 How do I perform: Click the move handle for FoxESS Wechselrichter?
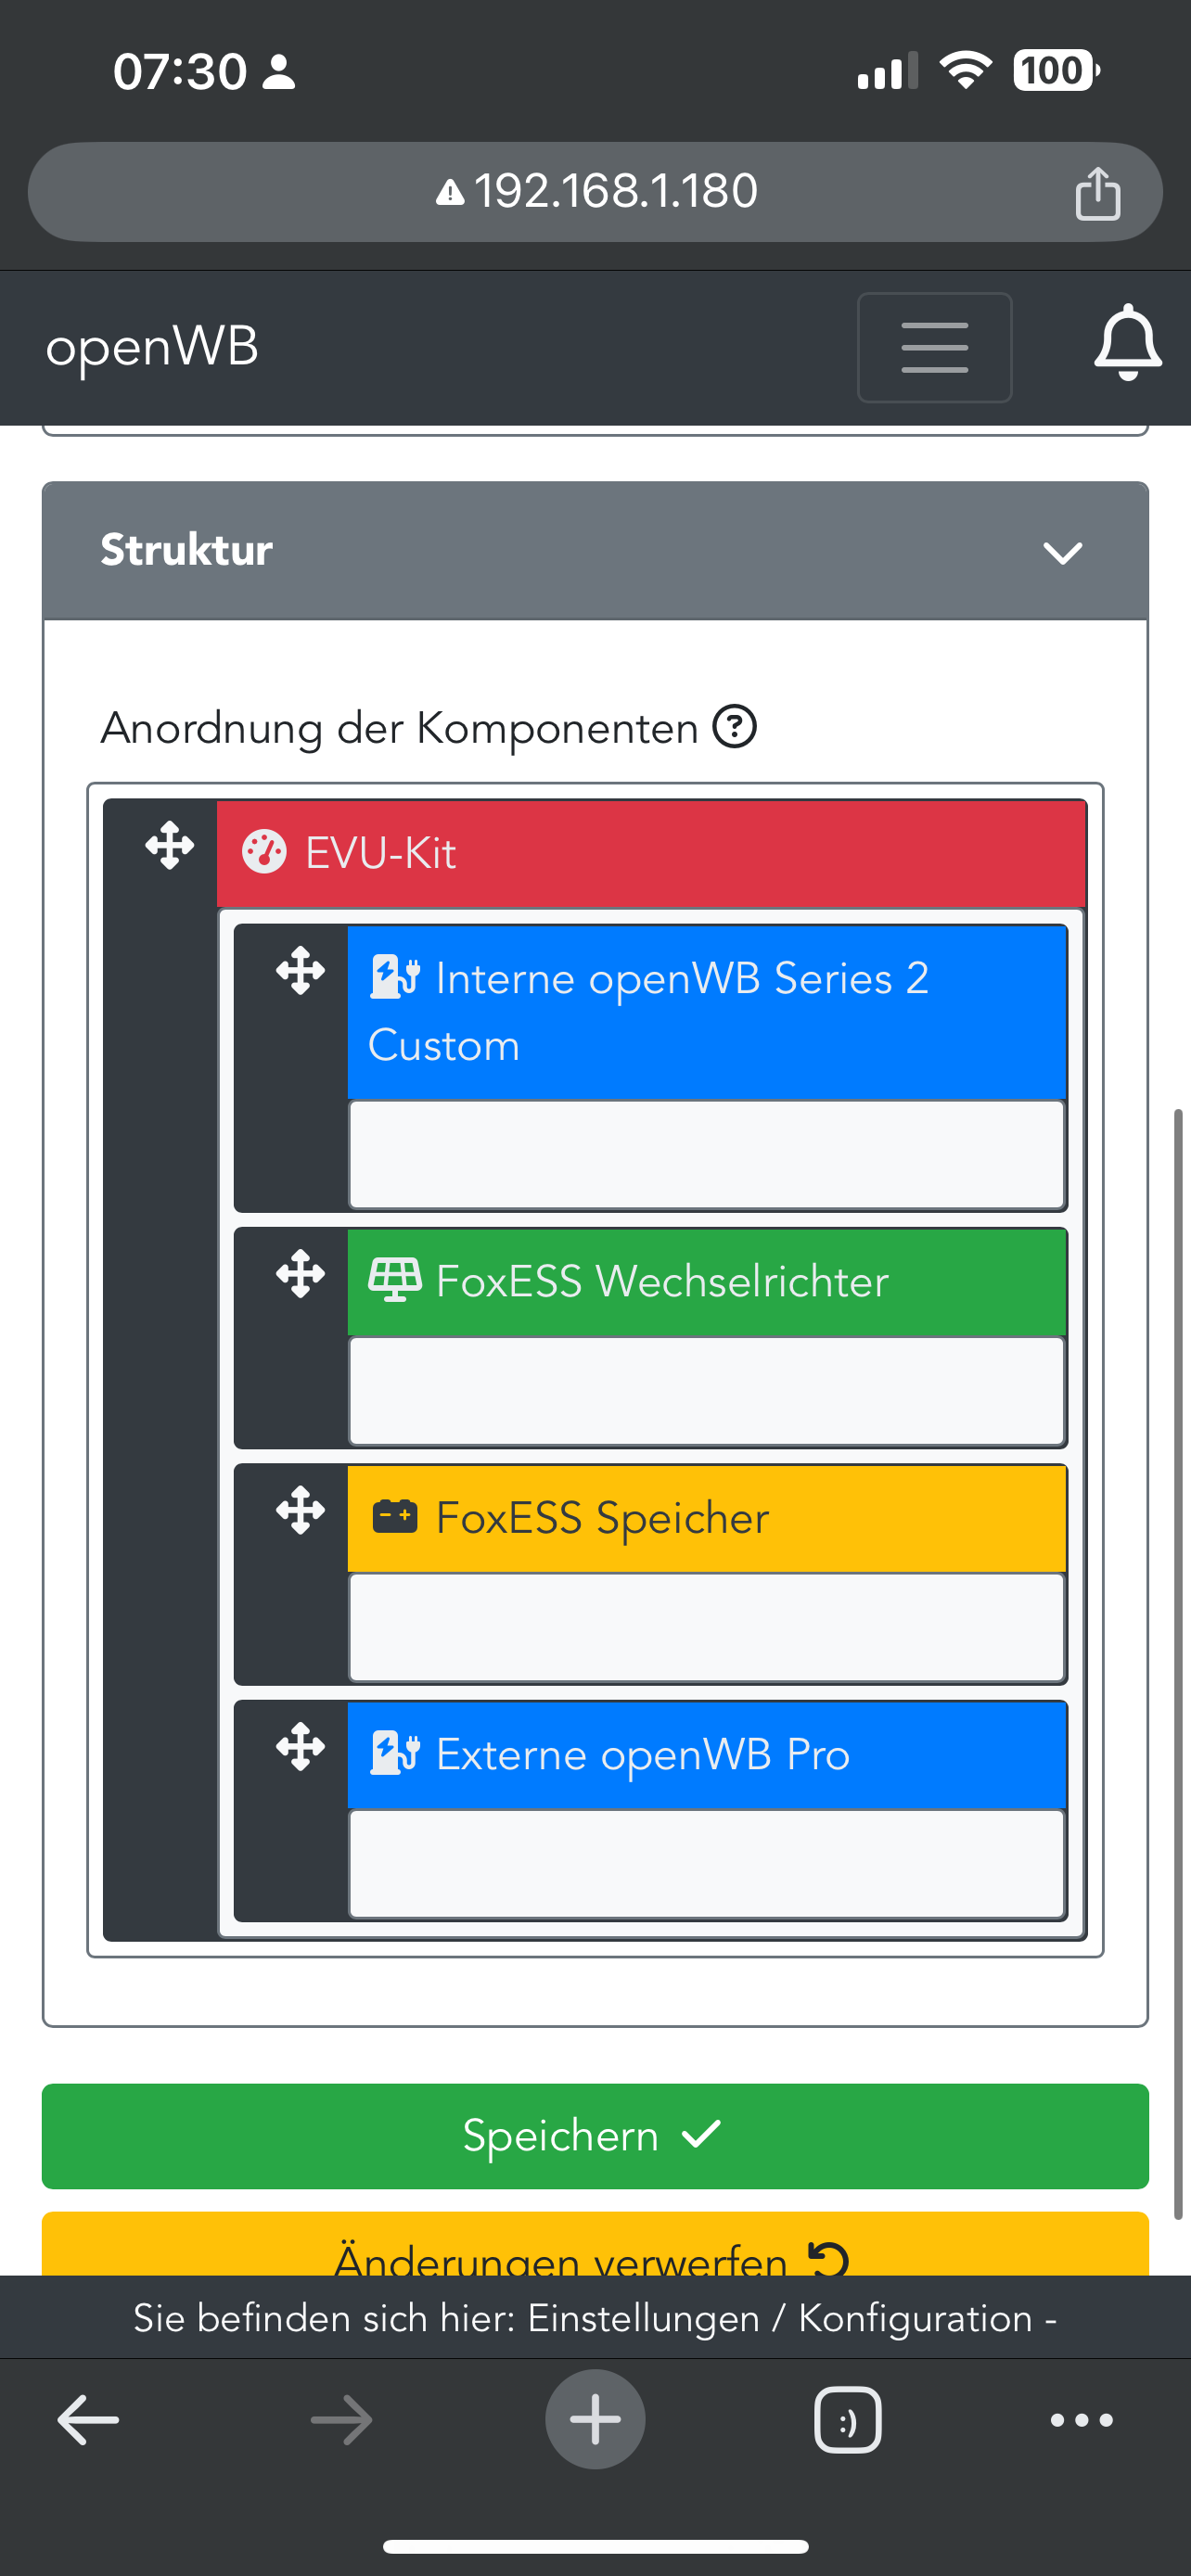coord(300,1274)
